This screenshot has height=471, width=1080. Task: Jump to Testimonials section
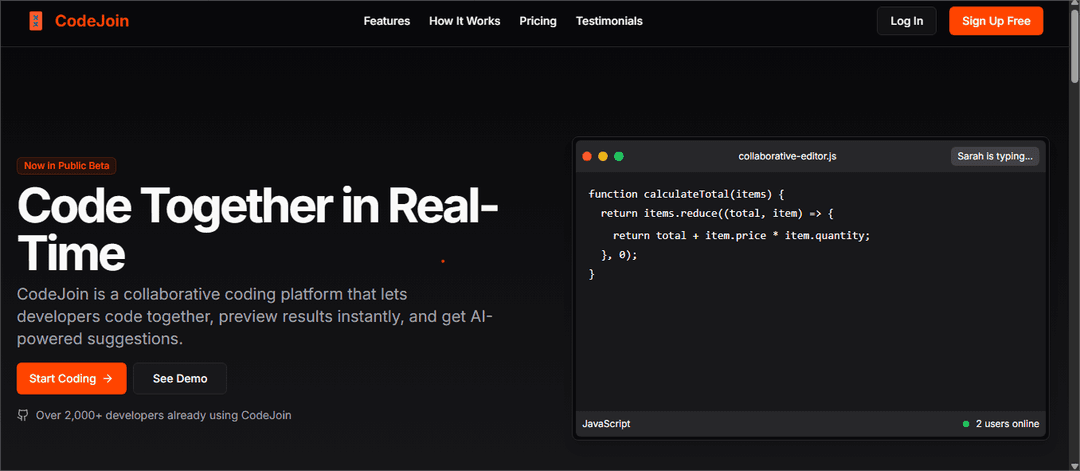tap(609, 21)
